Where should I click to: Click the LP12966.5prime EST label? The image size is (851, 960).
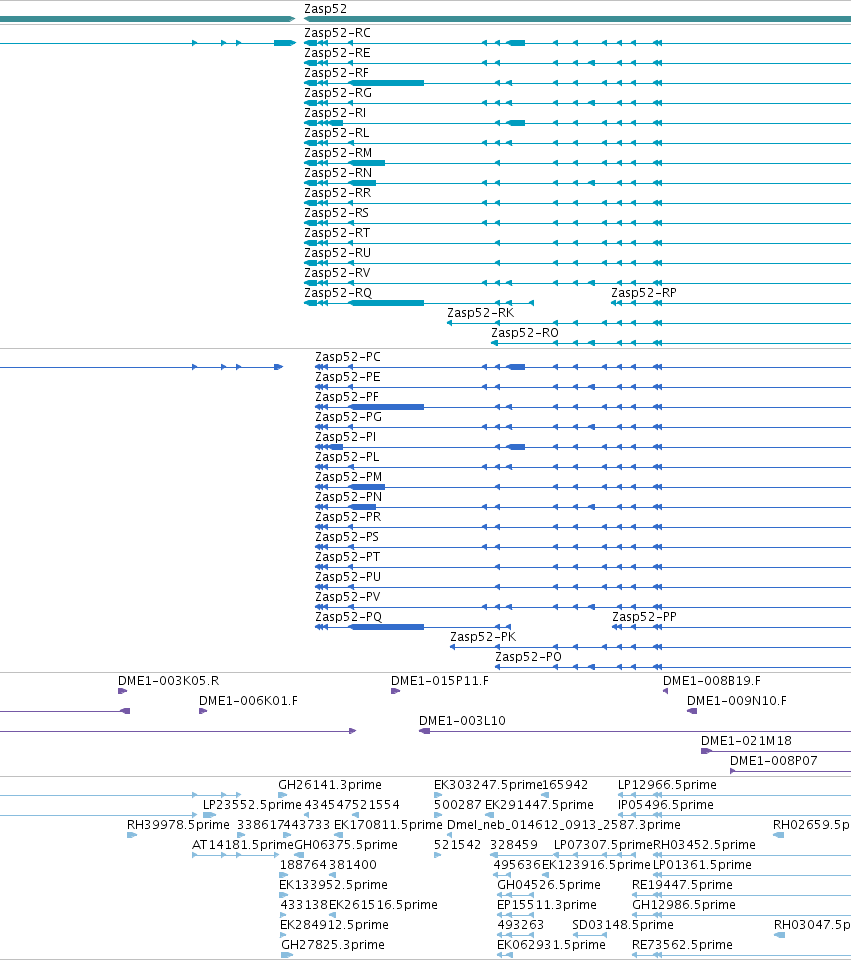tap(667, 785)
